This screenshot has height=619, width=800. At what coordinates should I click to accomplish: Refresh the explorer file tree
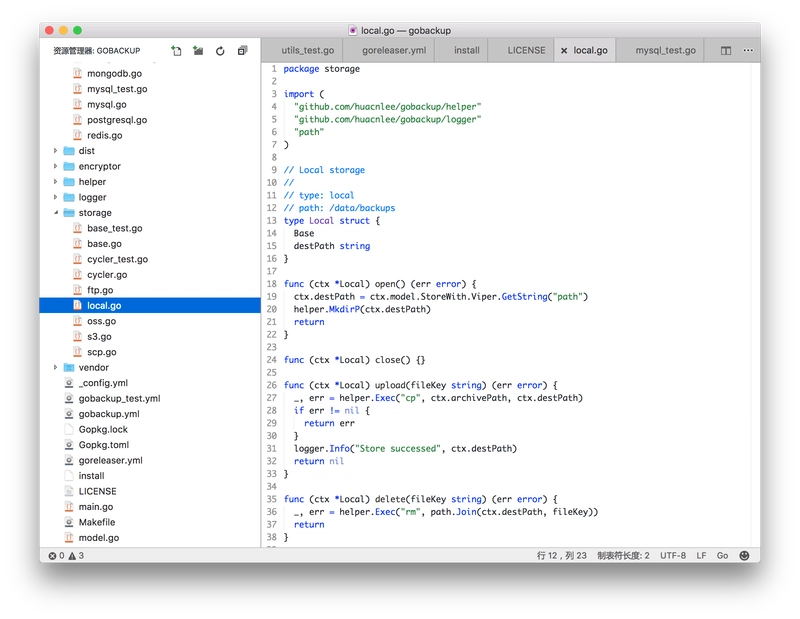pyautogui.click(x=220, y=51)
